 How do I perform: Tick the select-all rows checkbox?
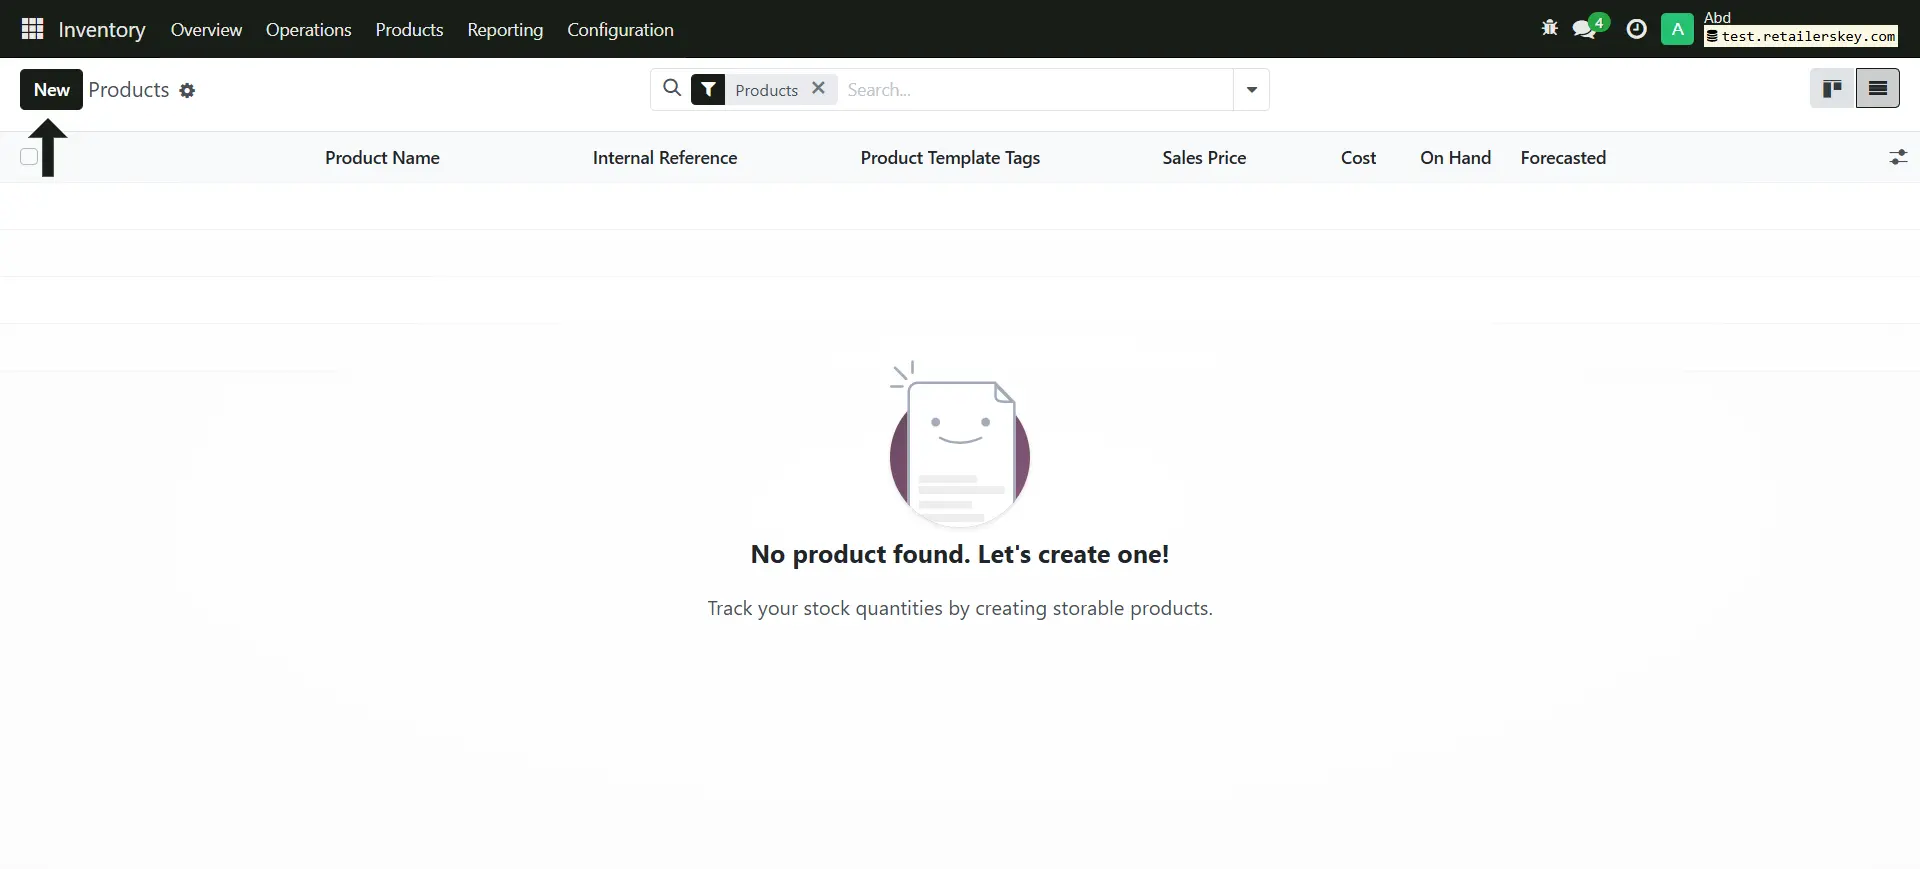(29, 157)
